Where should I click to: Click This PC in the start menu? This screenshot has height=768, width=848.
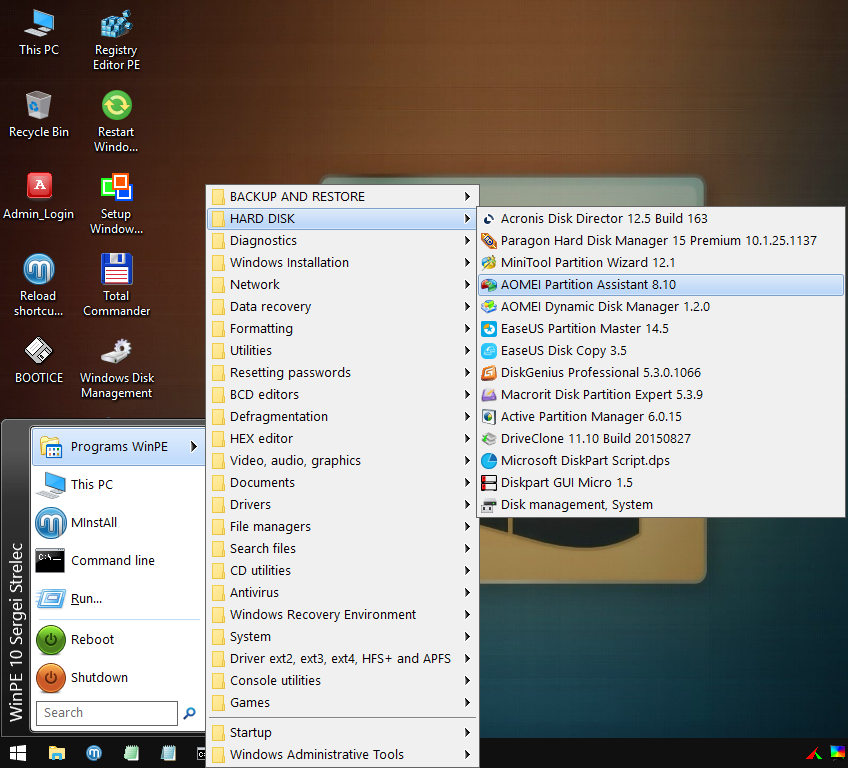click(118, 485)
